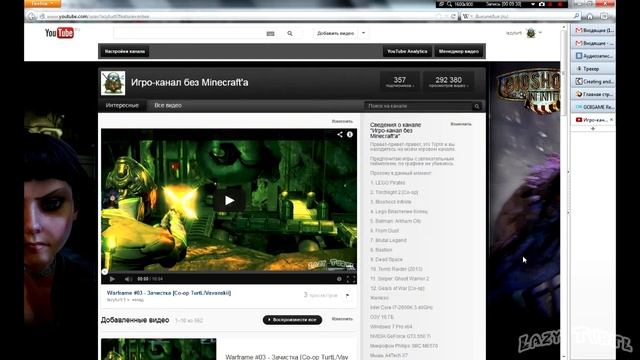Screen dimensions: 640x360
Task: Click the Batman: Arkham City list entry
Action: tap(395, 221)
